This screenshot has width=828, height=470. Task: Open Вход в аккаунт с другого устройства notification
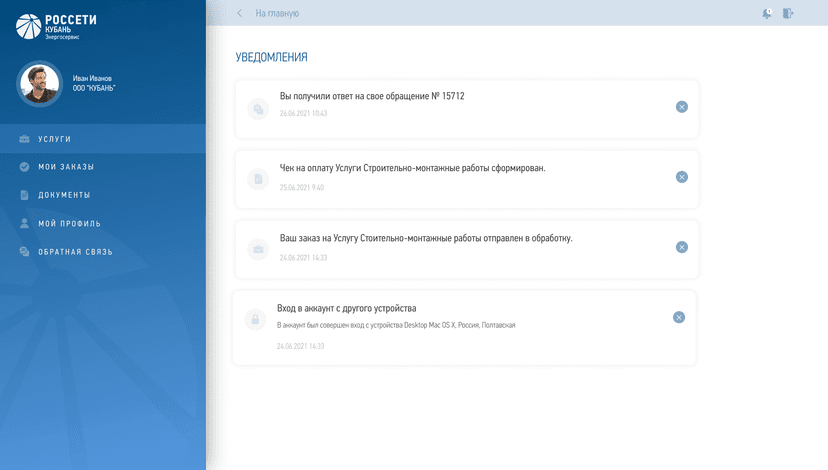[464, 327]
